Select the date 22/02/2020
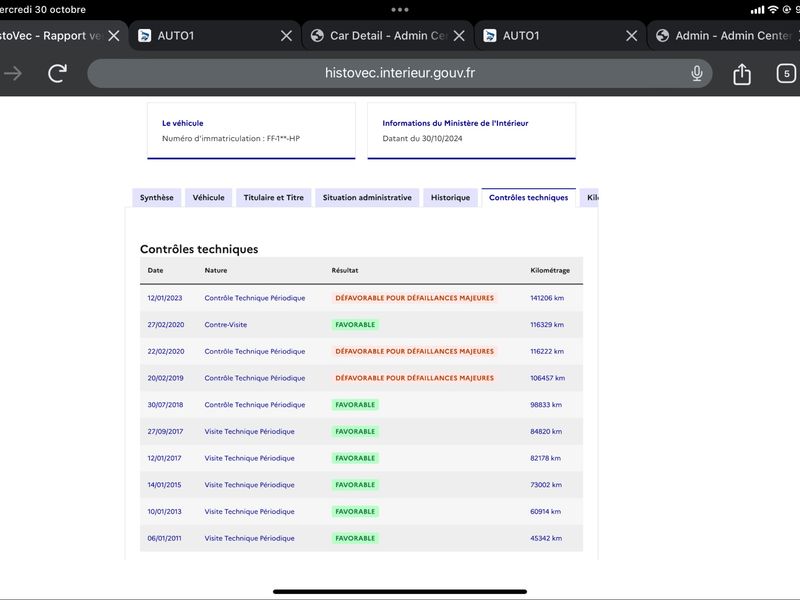 (166, 352)
